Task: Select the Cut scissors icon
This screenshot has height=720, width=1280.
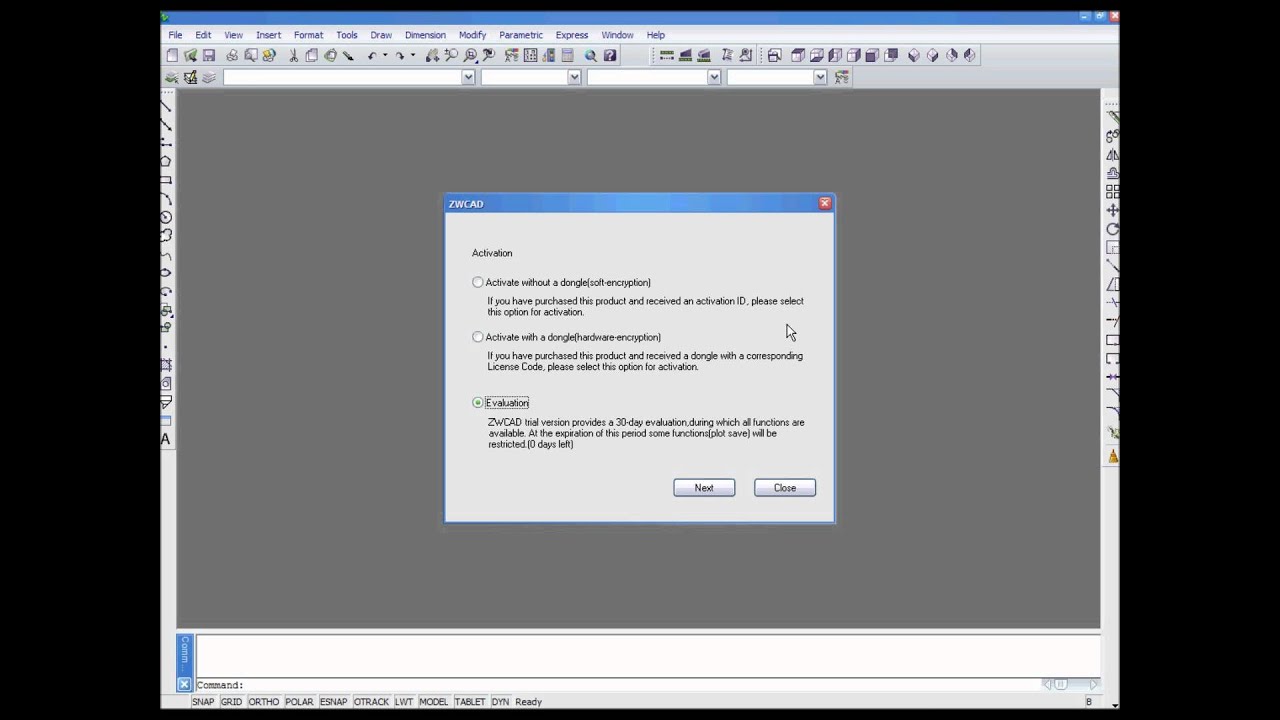Action: [x=293, y=56]
